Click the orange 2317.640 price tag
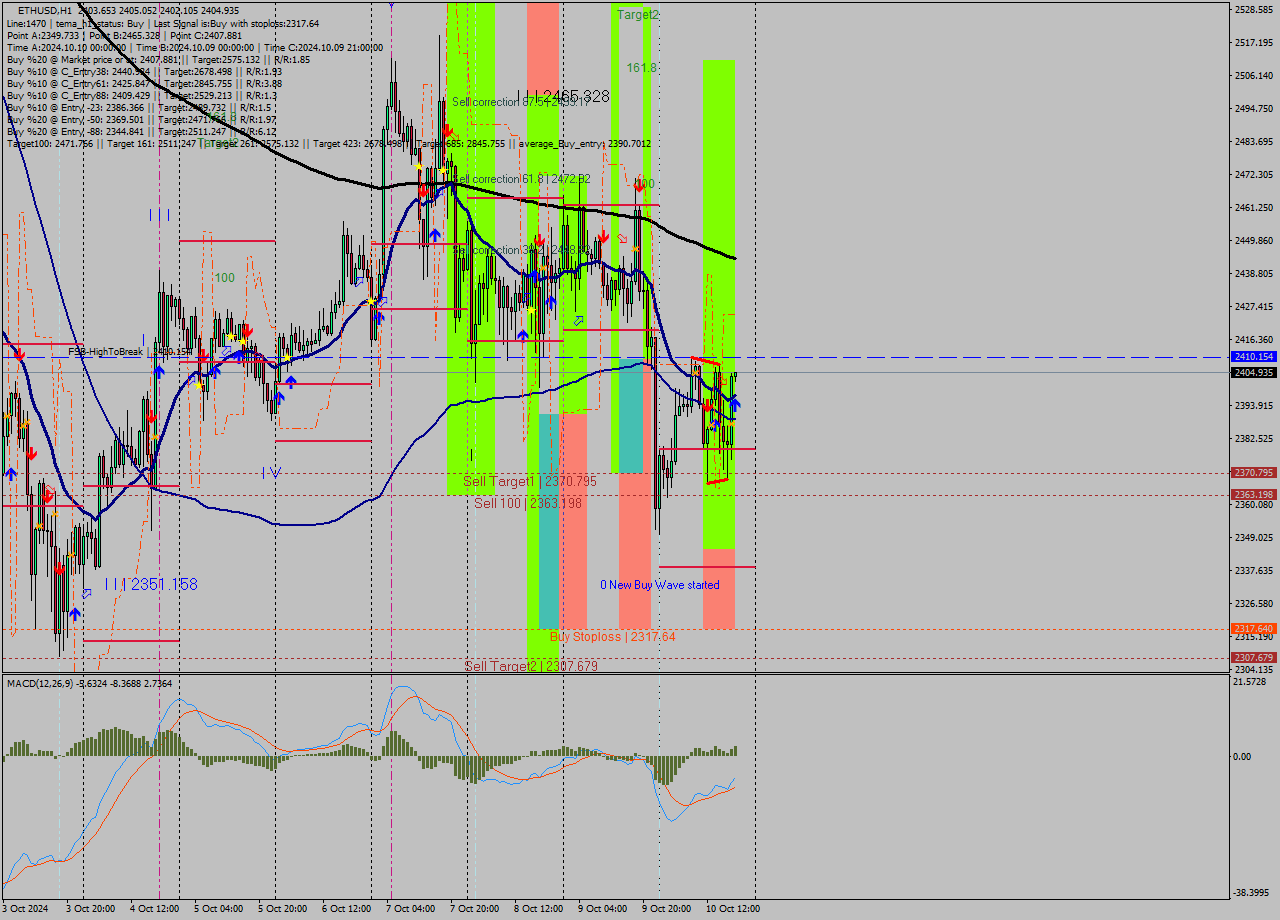Image resolution: width=1280 pixels, height=920 pixels. (1254, 629)
